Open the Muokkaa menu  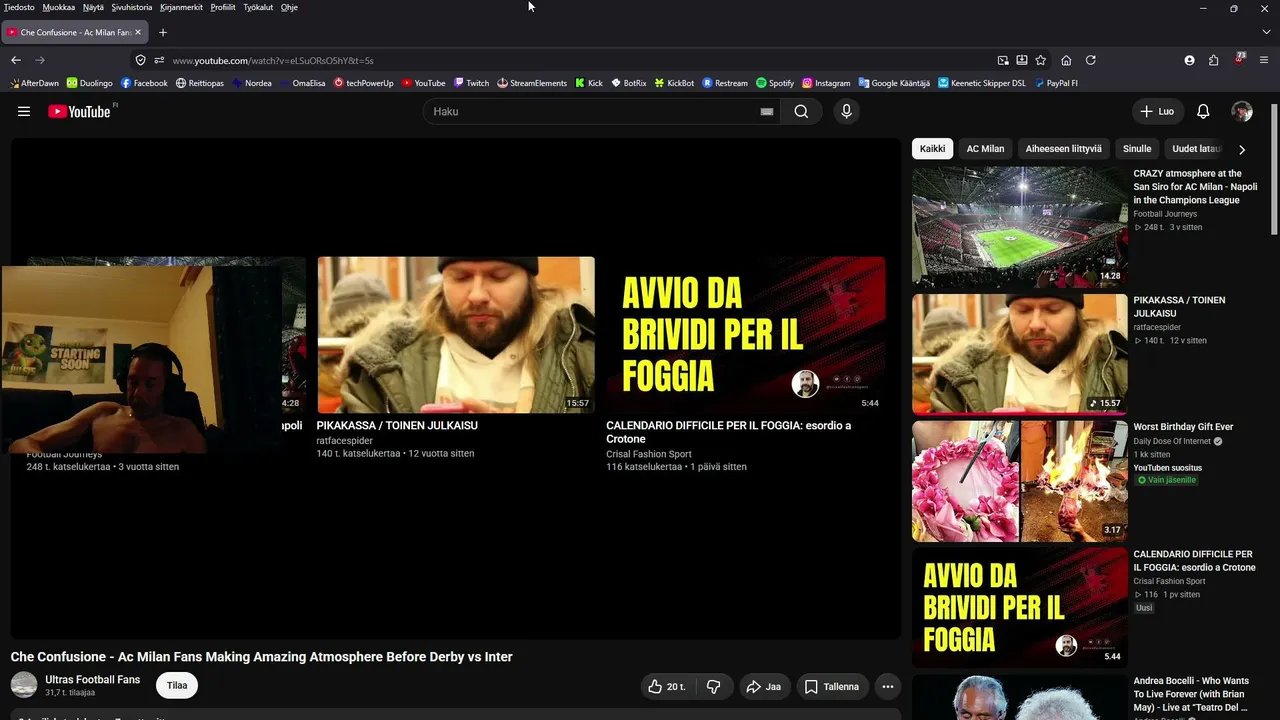59,7
